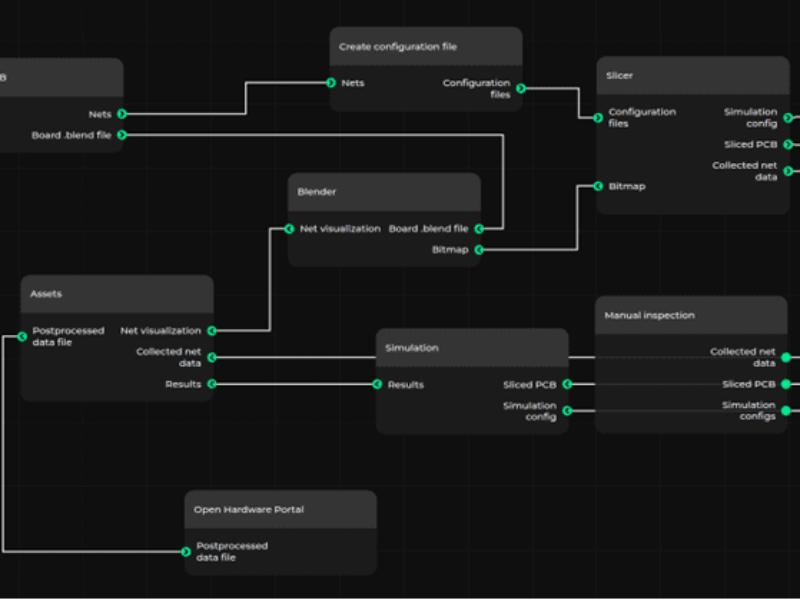Click the Configuration files output socket
Screen dimensions: 800x600
521,87
